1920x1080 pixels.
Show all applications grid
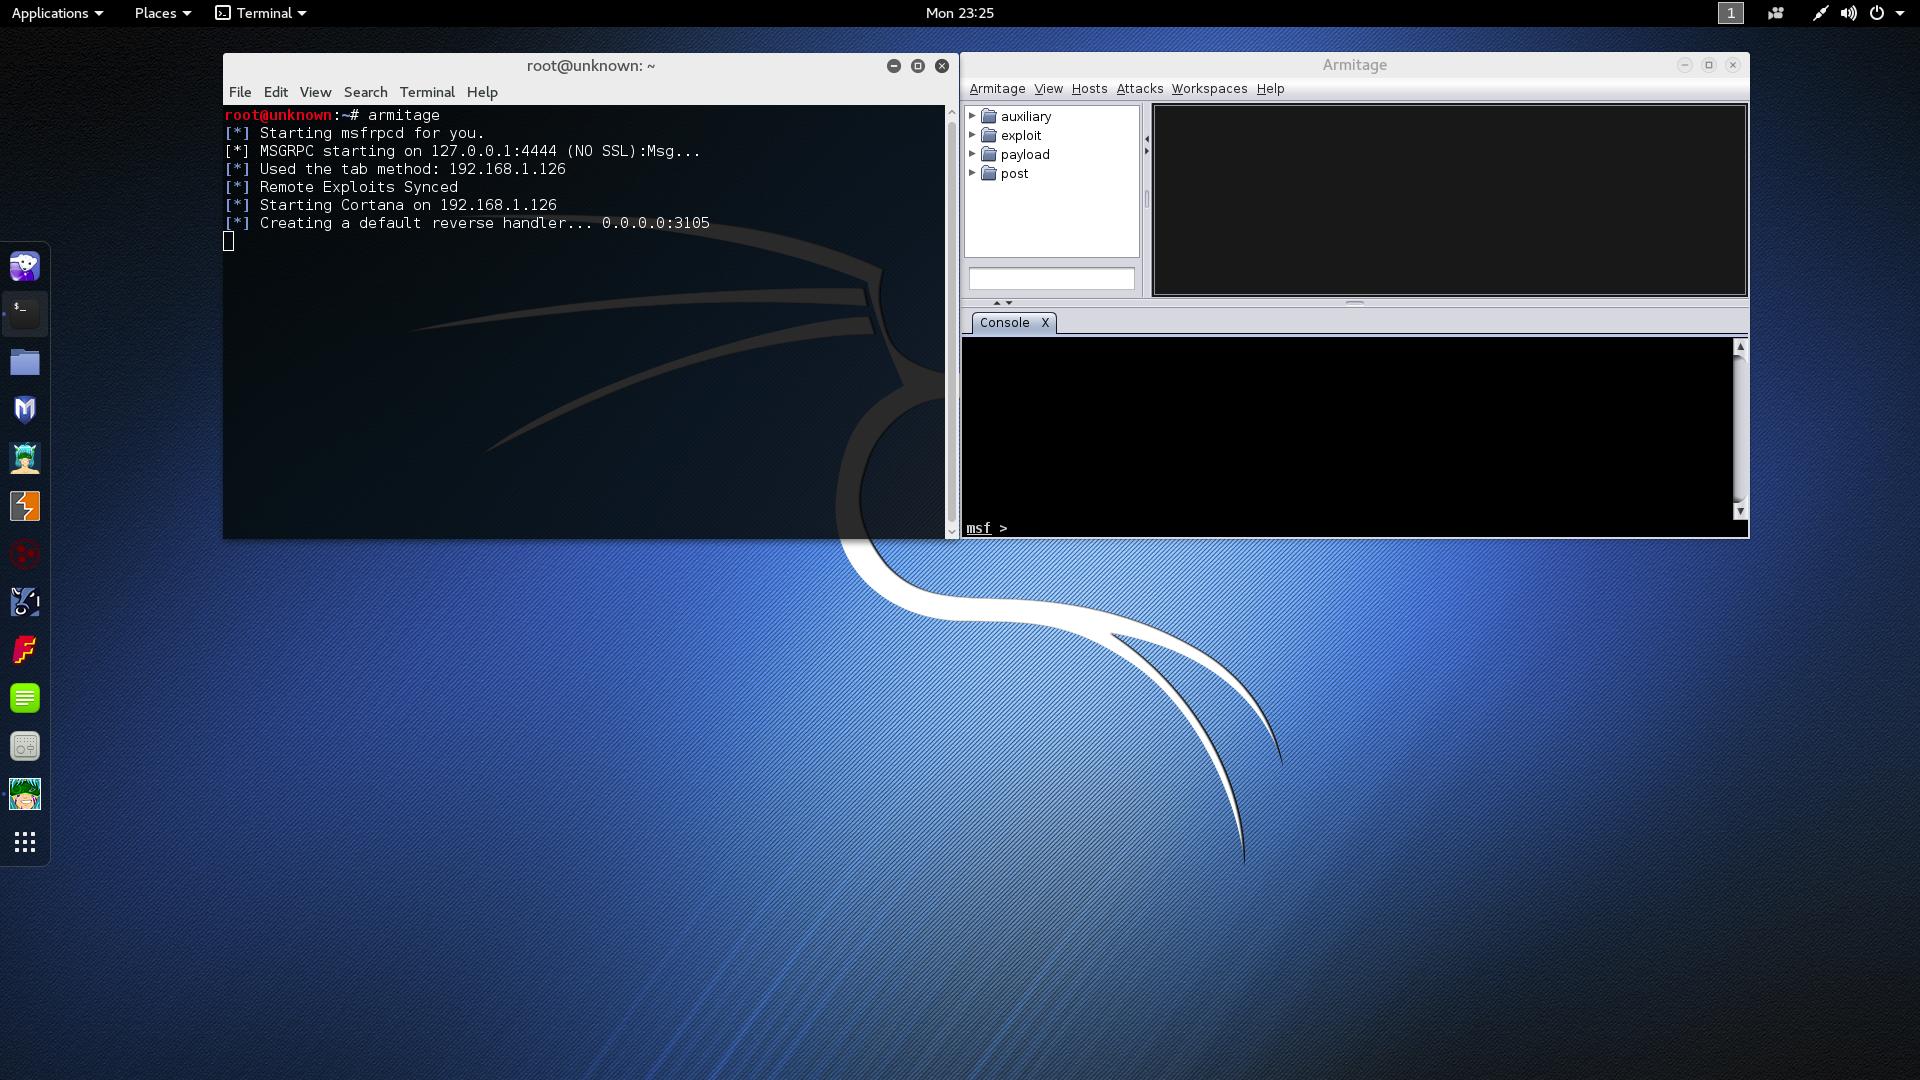[25, 842]
